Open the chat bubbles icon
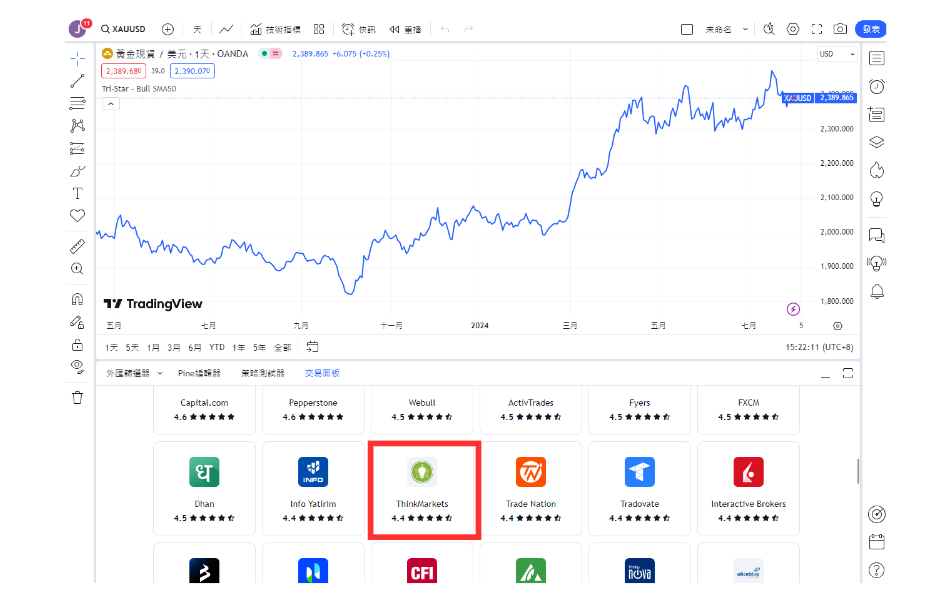952x602 pixels. click(x=876, y=235)
